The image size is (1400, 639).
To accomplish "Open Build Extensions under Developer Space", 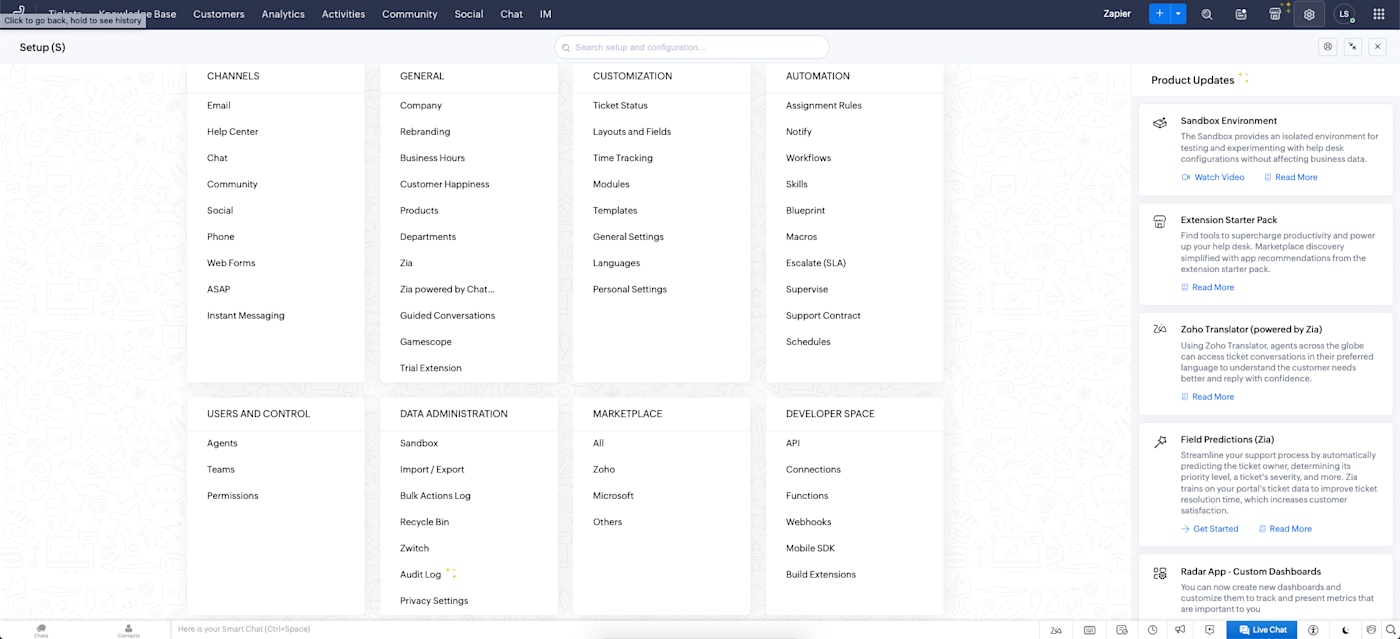I will [x=821, y=575].
